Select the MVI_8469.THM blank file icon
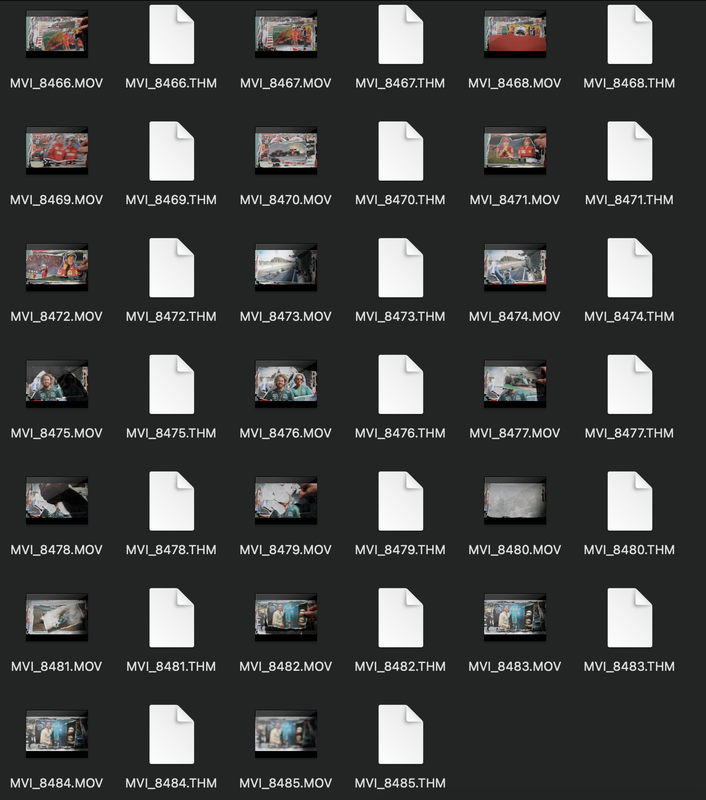This screenshot has height=800, width=706. tap(171, 151)
